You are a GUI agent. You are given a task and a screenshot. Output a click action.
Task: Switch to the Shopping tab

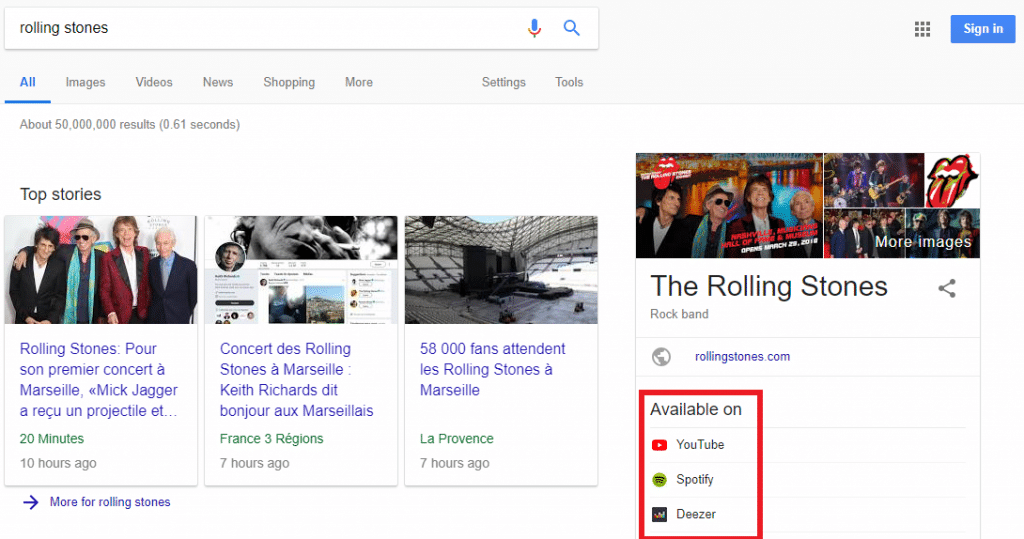point(289,82)
